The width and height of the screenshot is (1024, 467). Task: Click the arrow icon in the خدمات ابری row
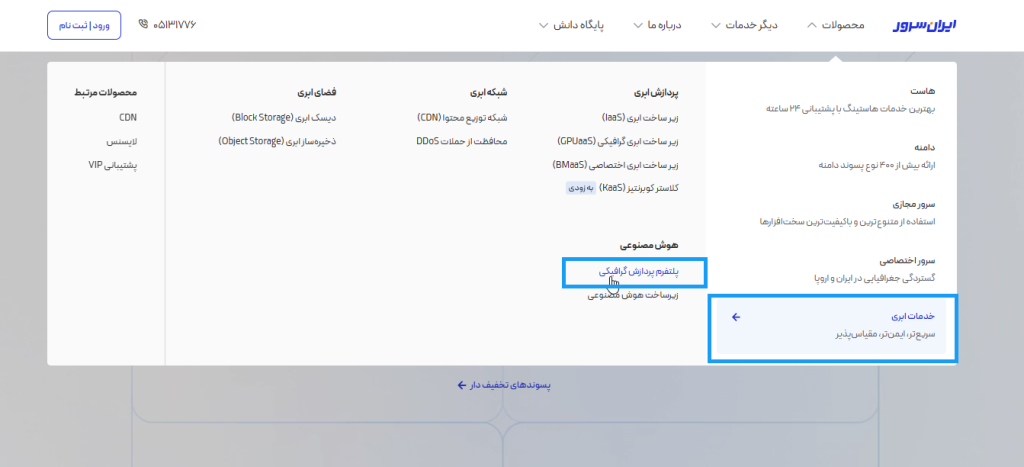click(x=736, y=317)
